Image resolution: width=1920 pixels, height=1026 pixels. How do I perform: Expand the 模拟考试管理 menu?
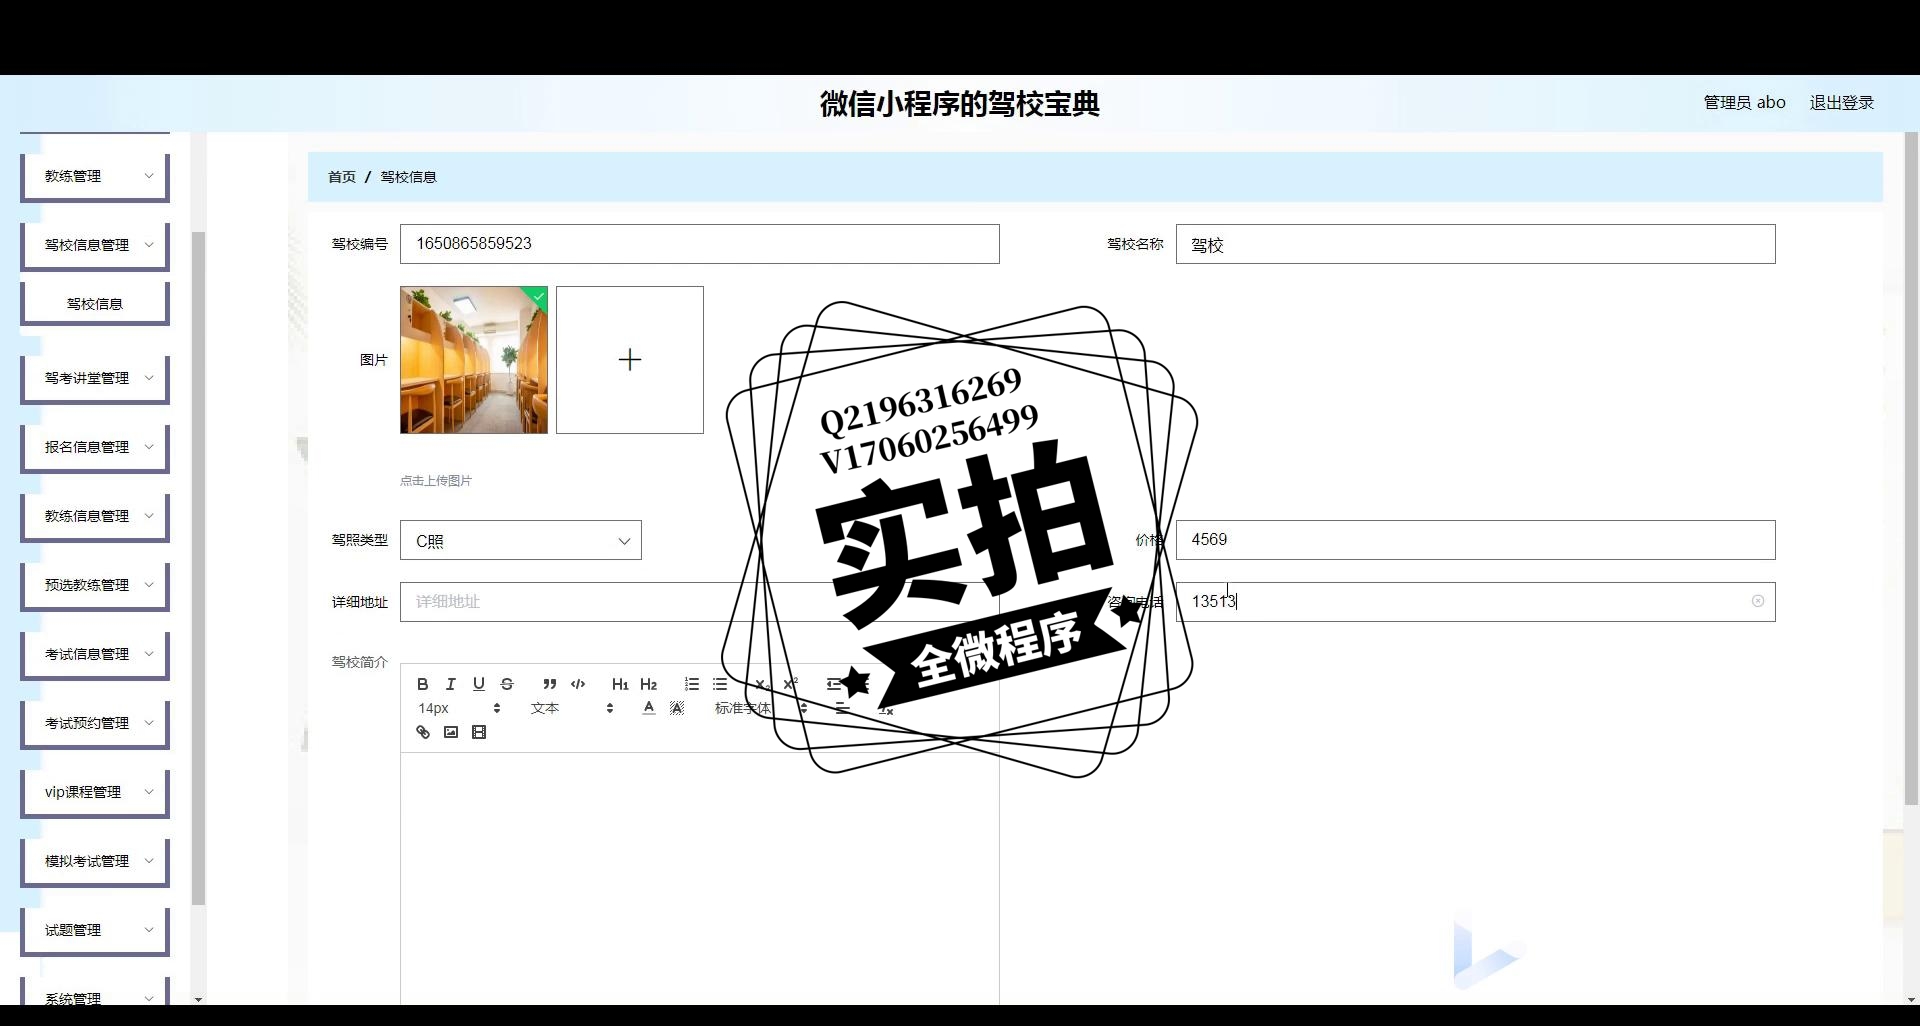[95, 861]
